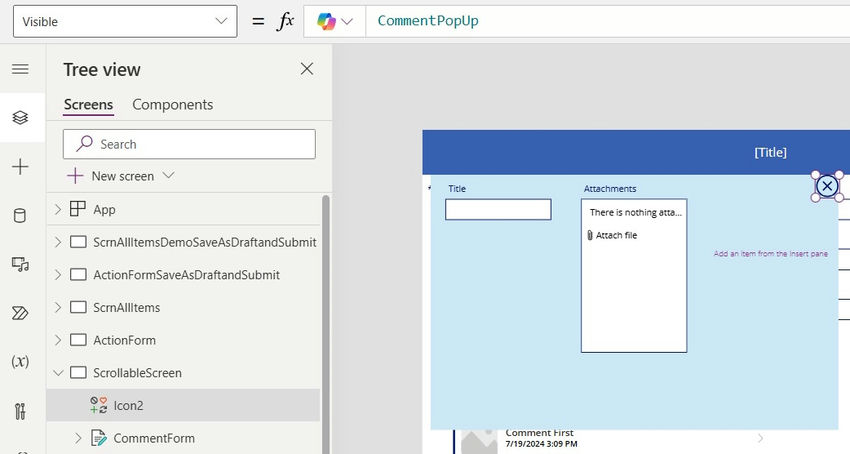Expand the App tree node
The height and width of the screenshot is (454, 850).
[x=58, y=209]
